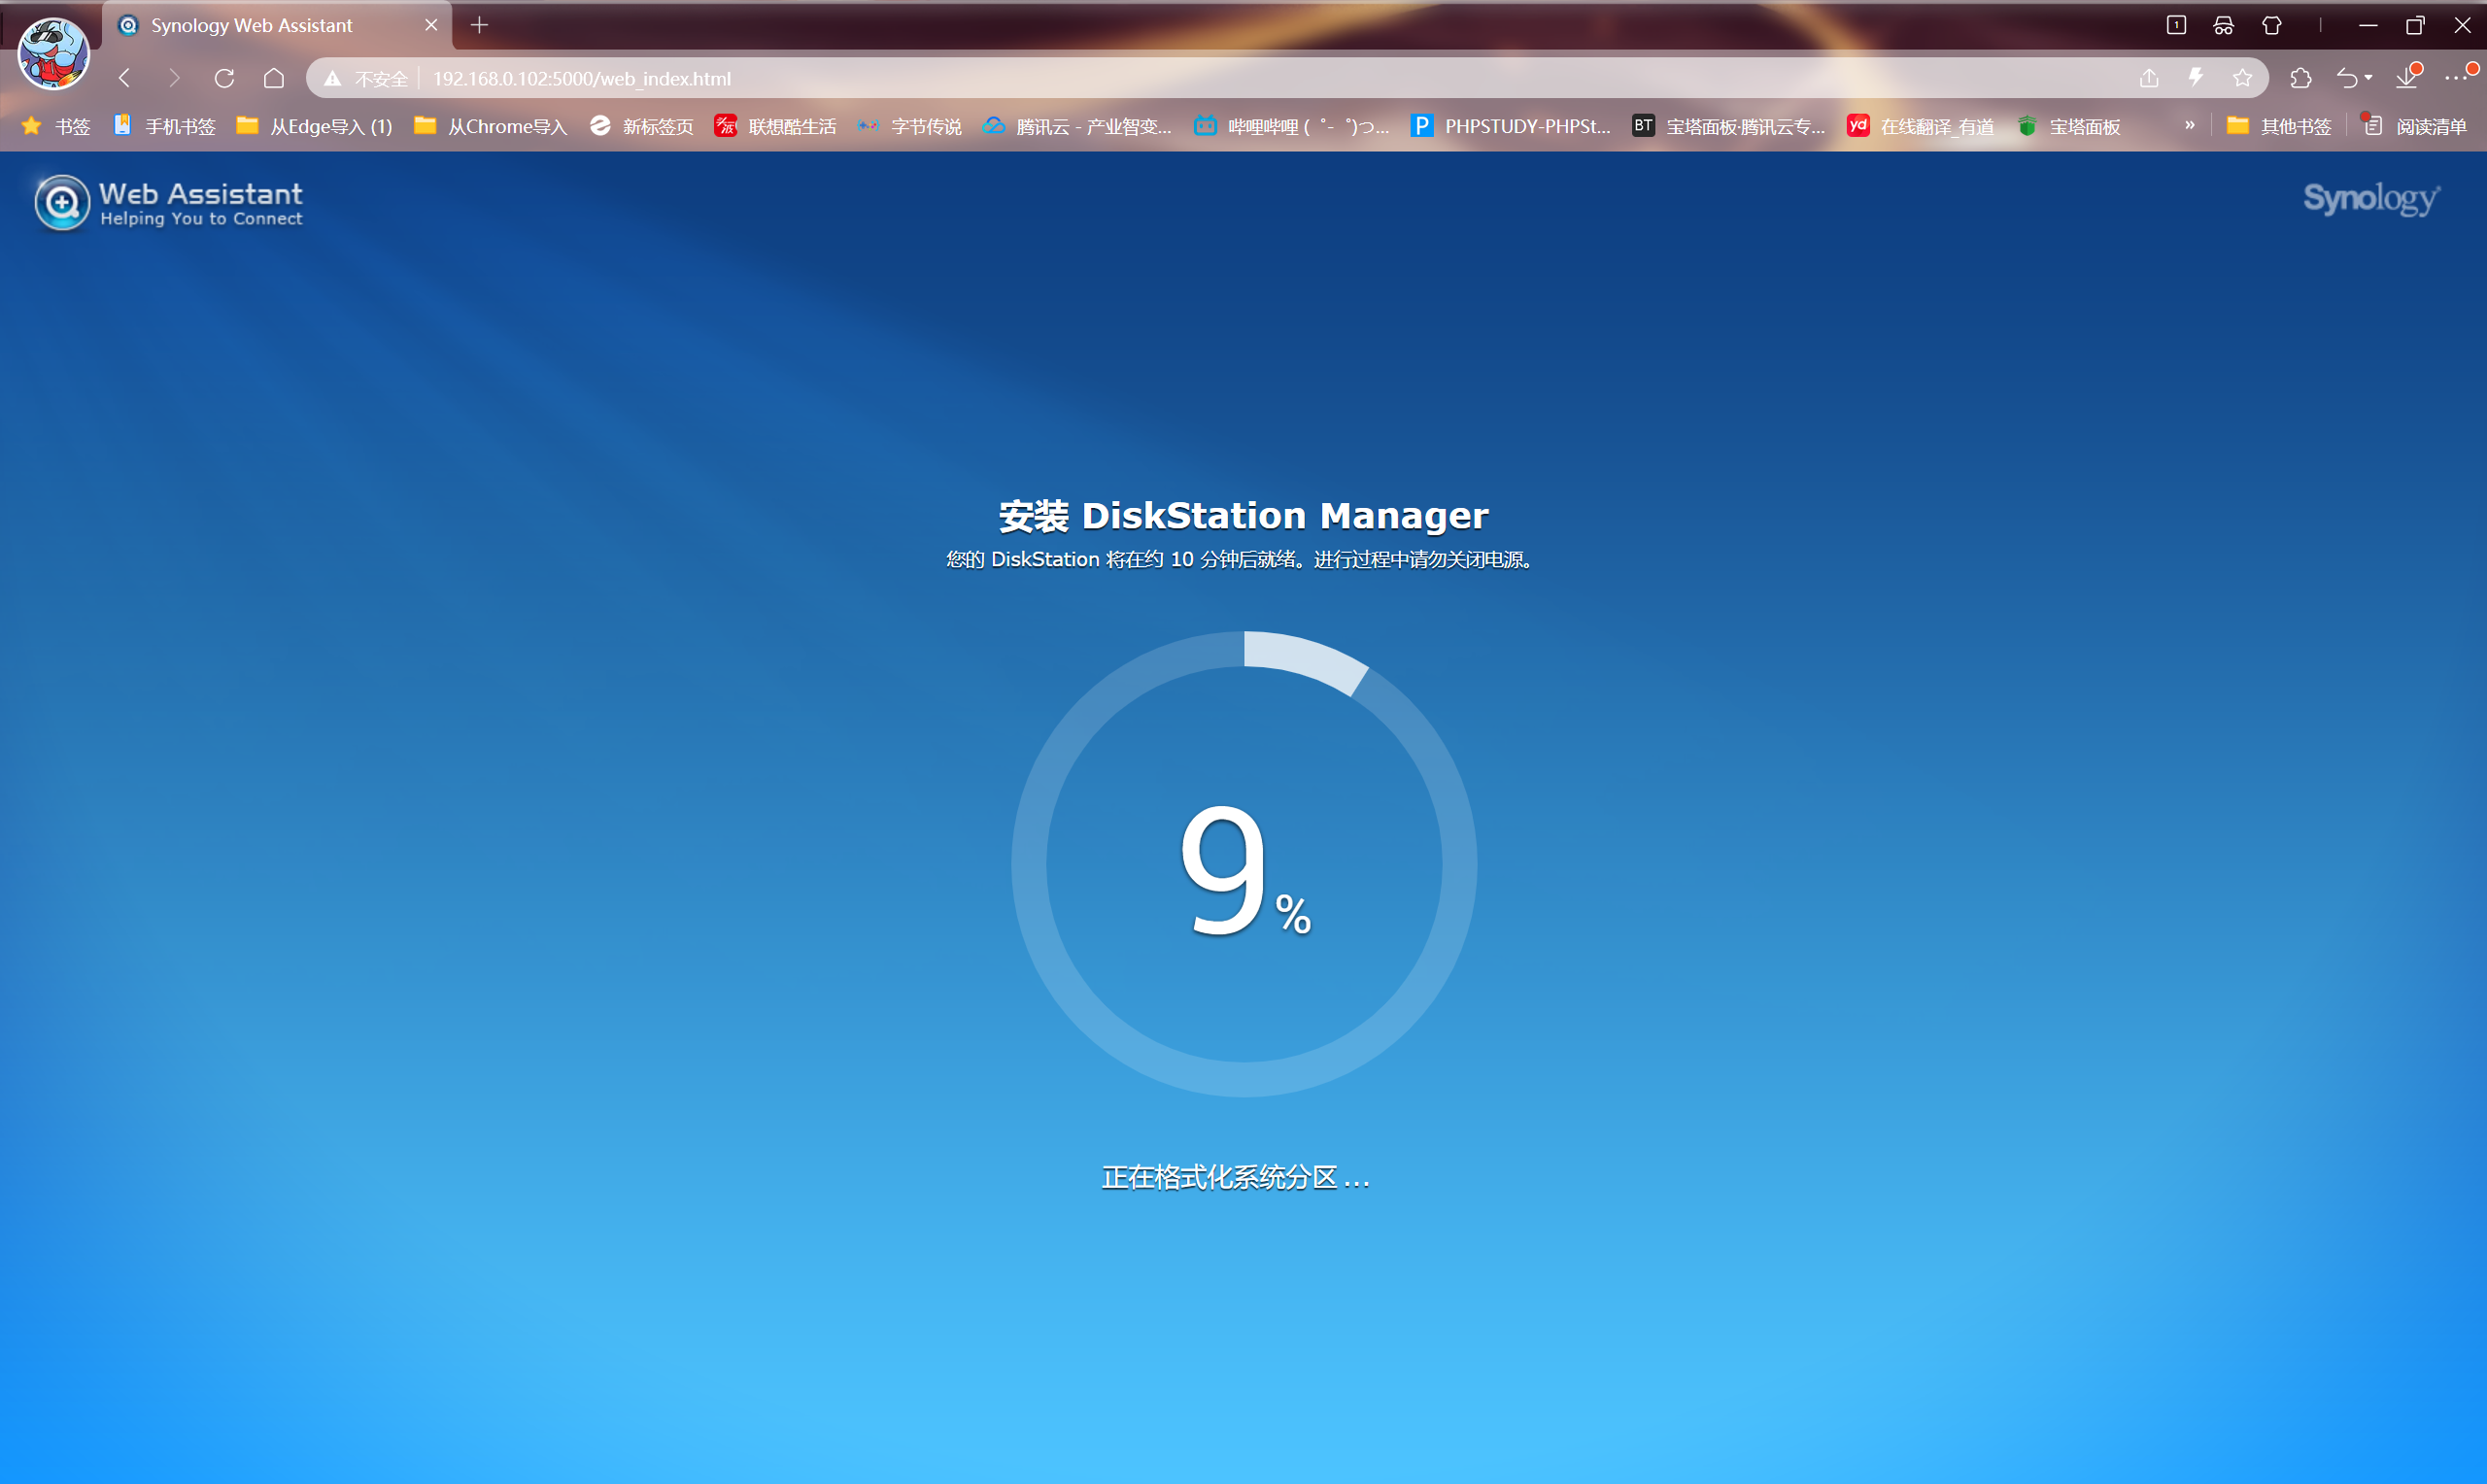Open the PHPSTUDY bookmark
Viewport: 2487px width, 1484px height.
(x=1510, y=126)
